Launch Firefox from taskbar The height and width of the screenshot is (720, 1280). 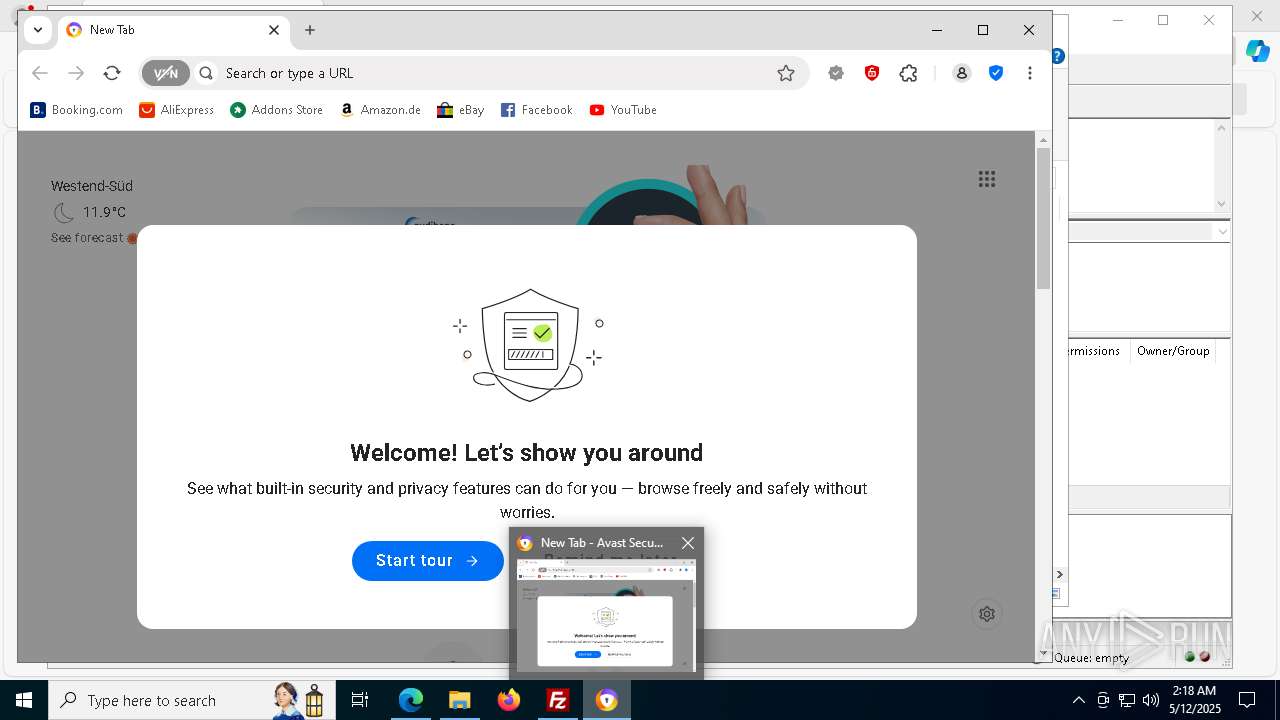[509, 700]
